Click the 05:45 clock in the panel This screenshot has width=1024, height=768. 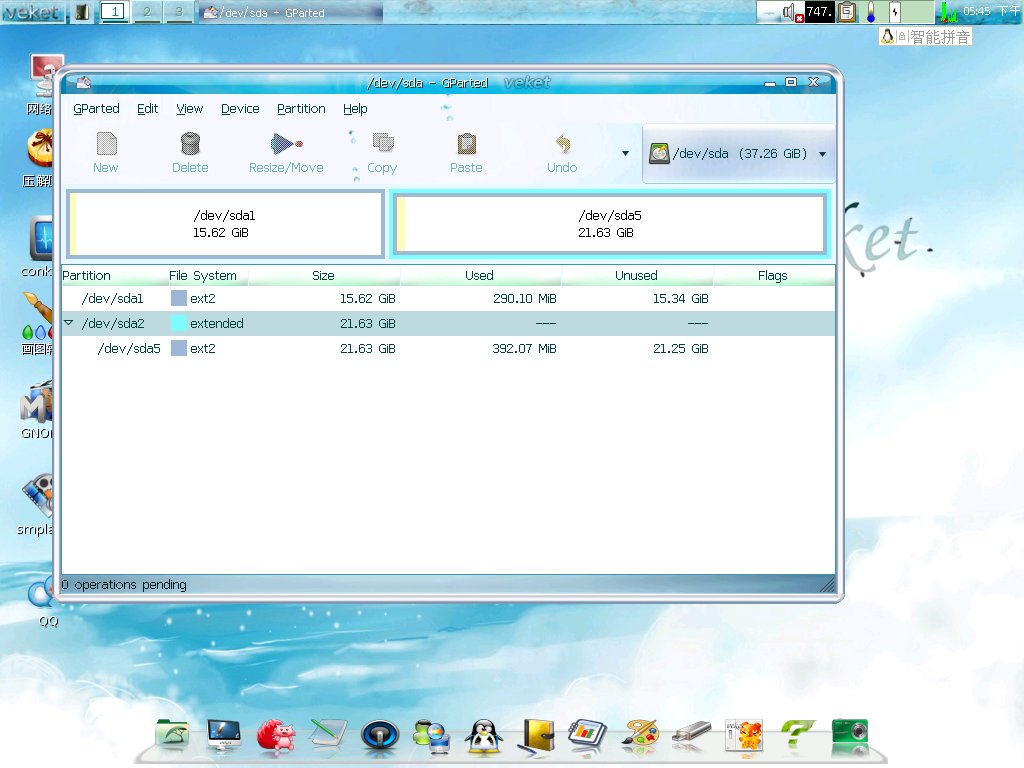pyautogui.click(x=991, y=11)
